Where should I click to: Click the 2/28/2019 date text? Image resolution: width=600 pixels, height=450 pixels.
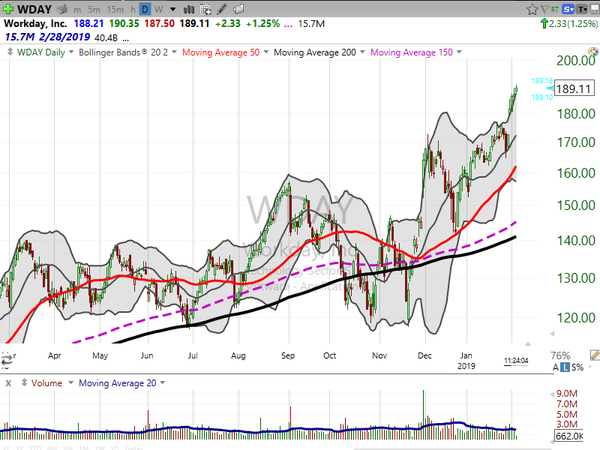point(64,37)
